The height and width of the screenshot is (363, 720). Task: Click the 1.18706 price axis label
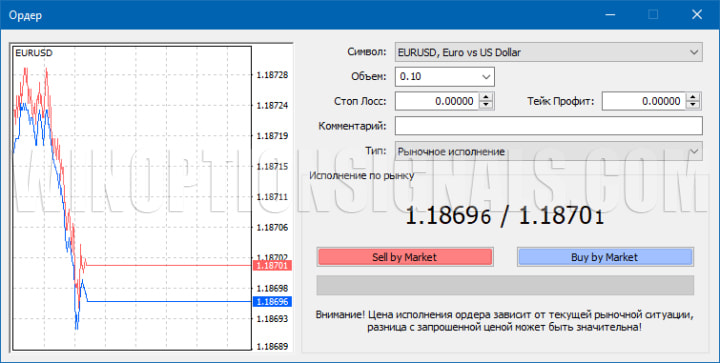(272, 227)
